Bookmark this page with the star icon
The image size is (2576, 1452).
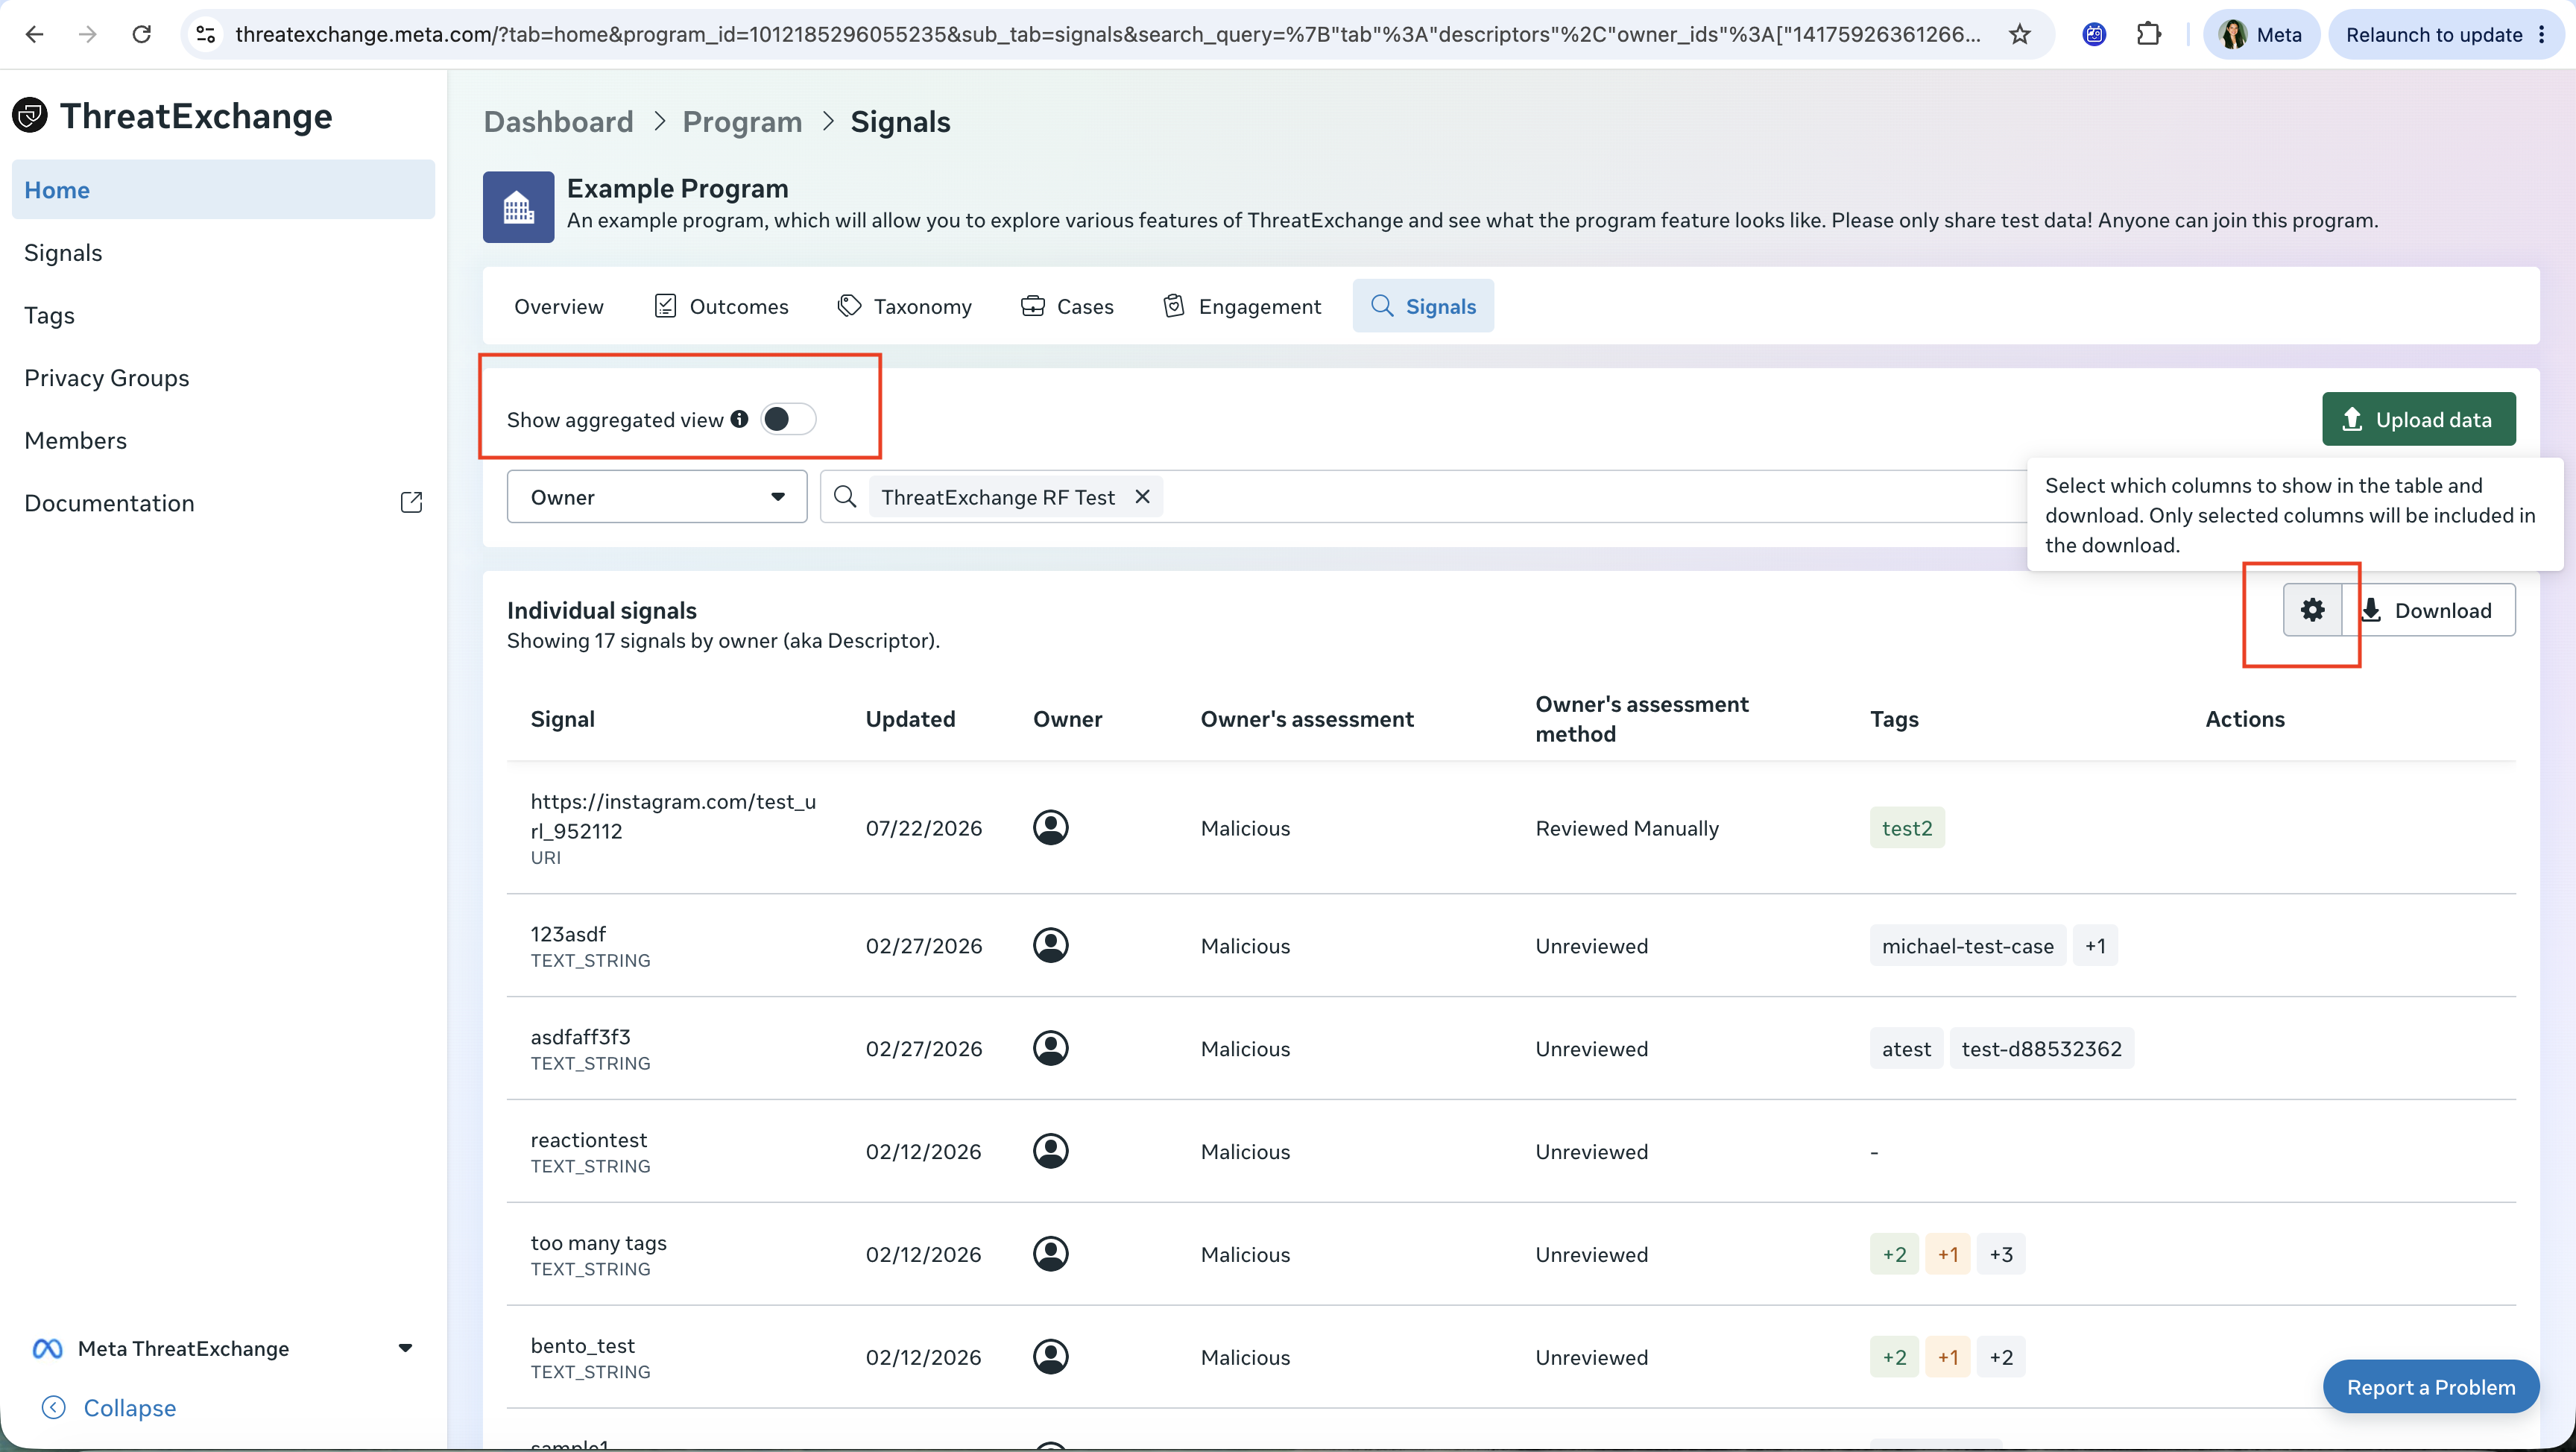tap(2020, 34)
